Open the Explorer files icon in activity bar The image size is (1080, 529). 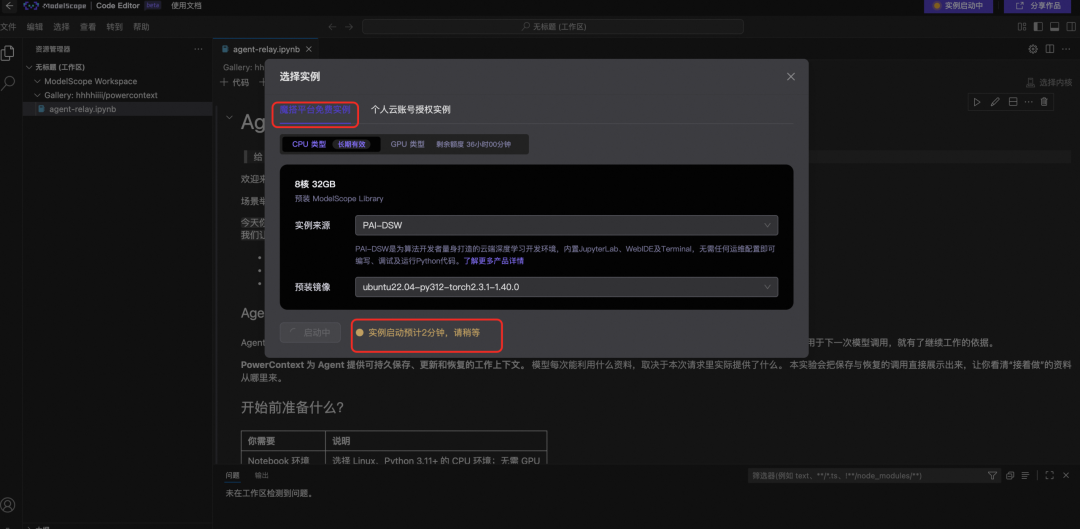coord(8,52)
